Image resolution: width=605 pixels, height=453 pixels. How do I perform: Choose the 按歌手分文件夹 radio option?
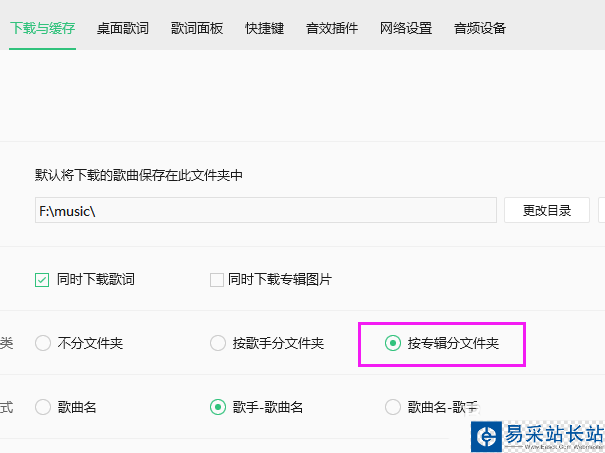[218, 344]
